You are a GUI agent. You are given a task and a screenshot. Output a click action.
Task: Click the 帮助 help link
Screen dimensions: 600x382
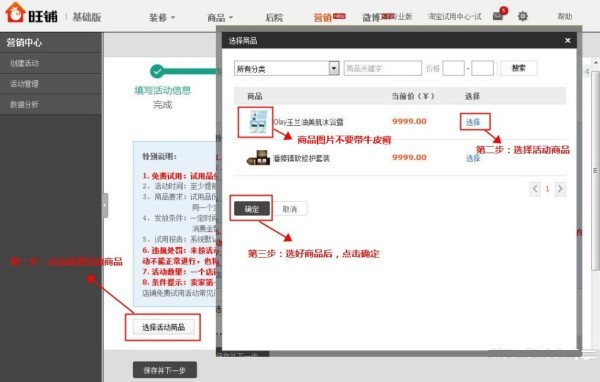tap(565, 16)
